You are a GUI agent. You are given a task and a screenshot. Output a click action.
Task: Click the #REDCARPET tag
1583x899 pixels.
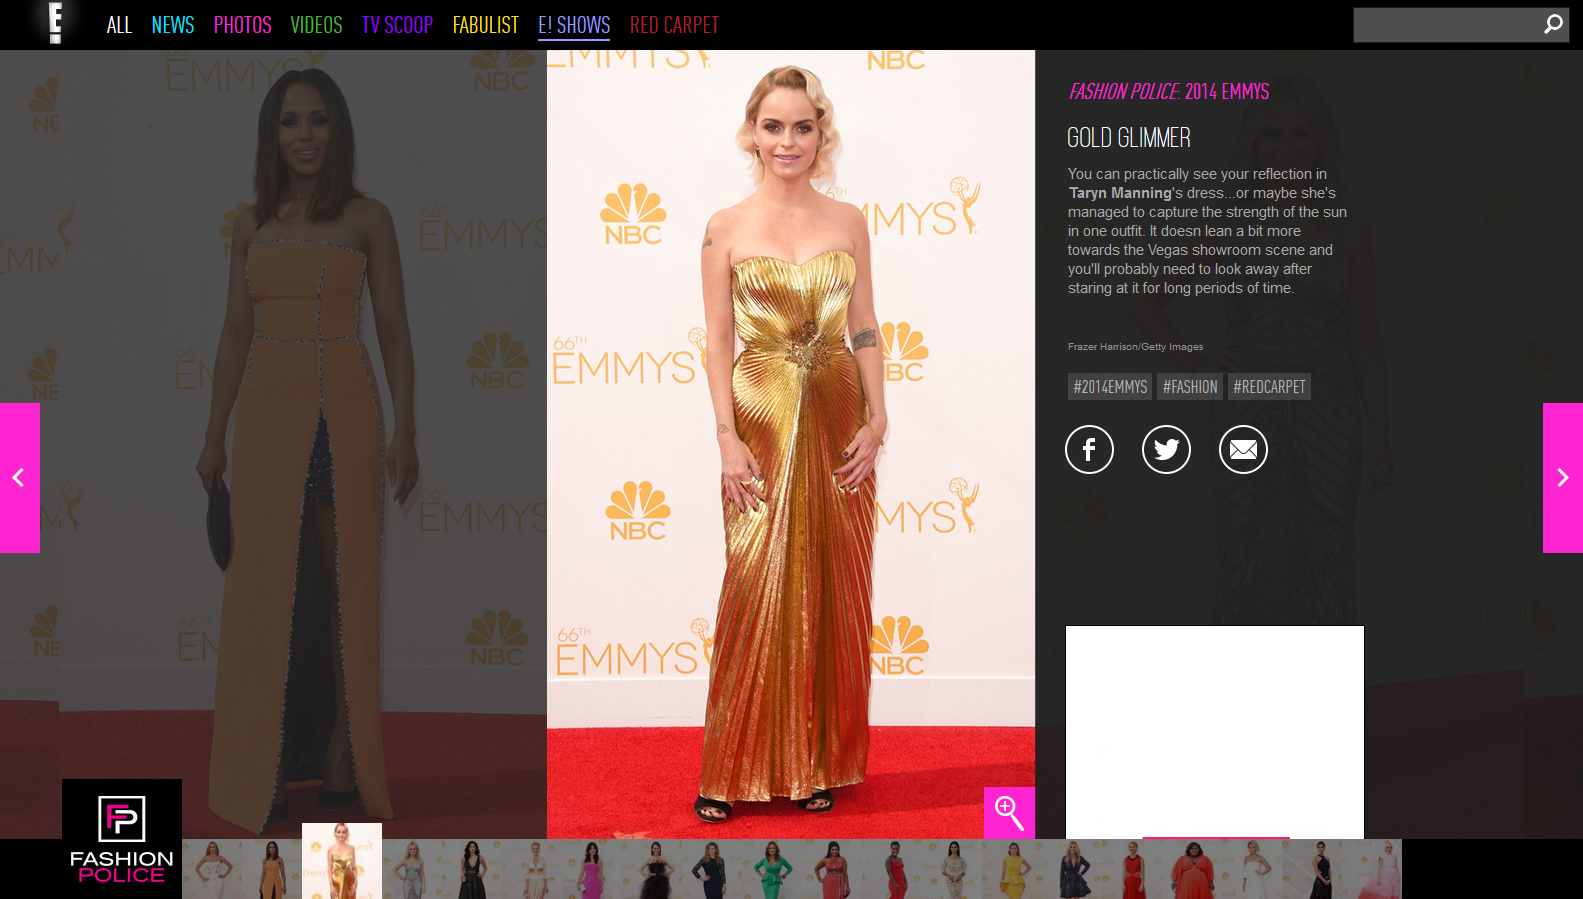[x=1269, y=387]
